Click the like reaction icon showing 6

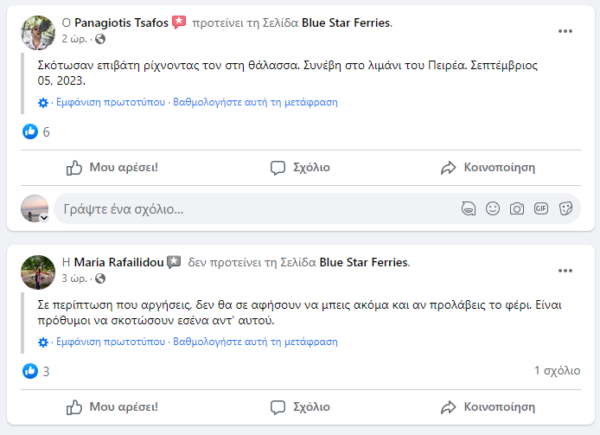click(28, 132)
